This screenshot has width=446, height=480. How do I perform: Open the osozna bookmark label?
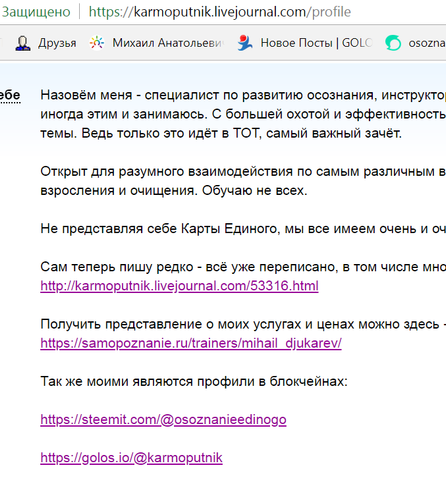(427, 43)
